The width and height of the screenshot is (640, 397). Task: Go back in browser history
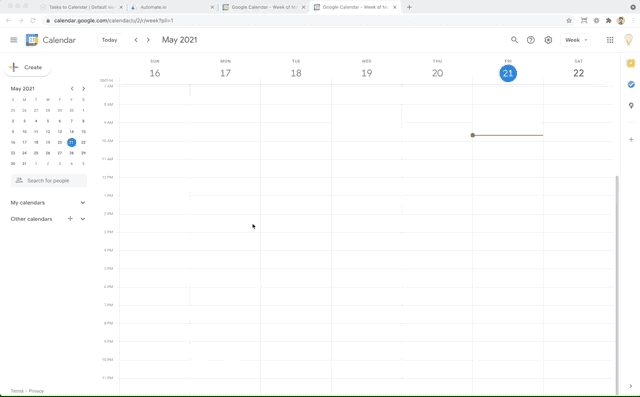click(x=8, y=20)
